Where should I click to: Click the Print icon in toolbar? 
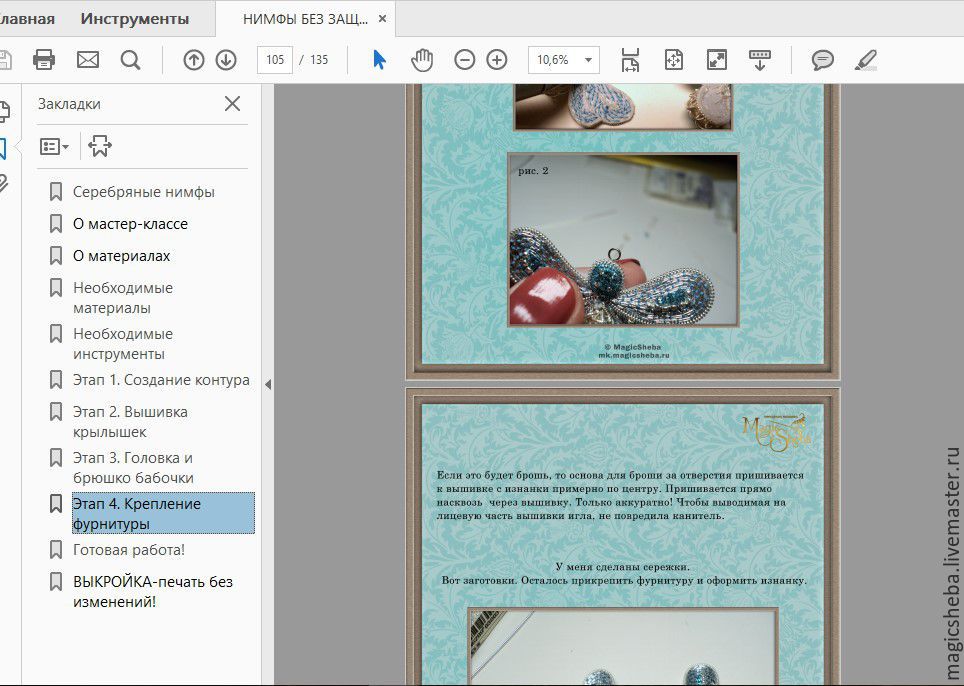point(44,60)
